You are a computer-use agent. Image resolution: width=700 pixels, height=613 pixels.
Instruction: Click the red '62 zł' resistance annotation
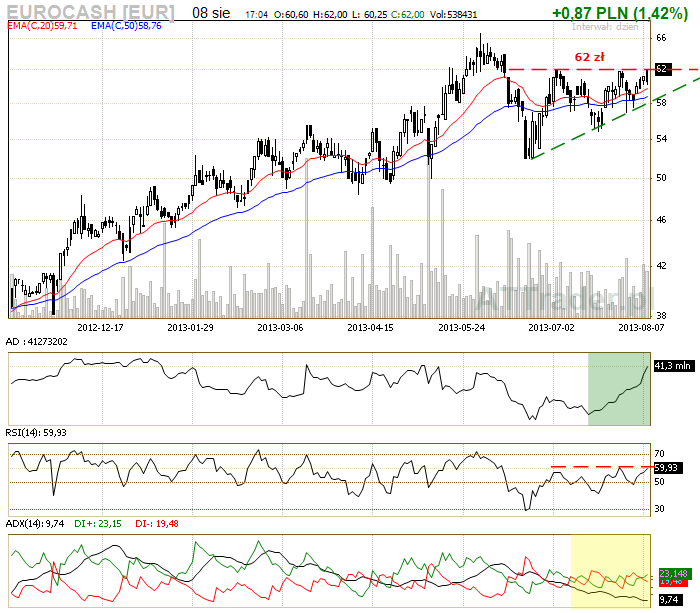pos(589,57)
